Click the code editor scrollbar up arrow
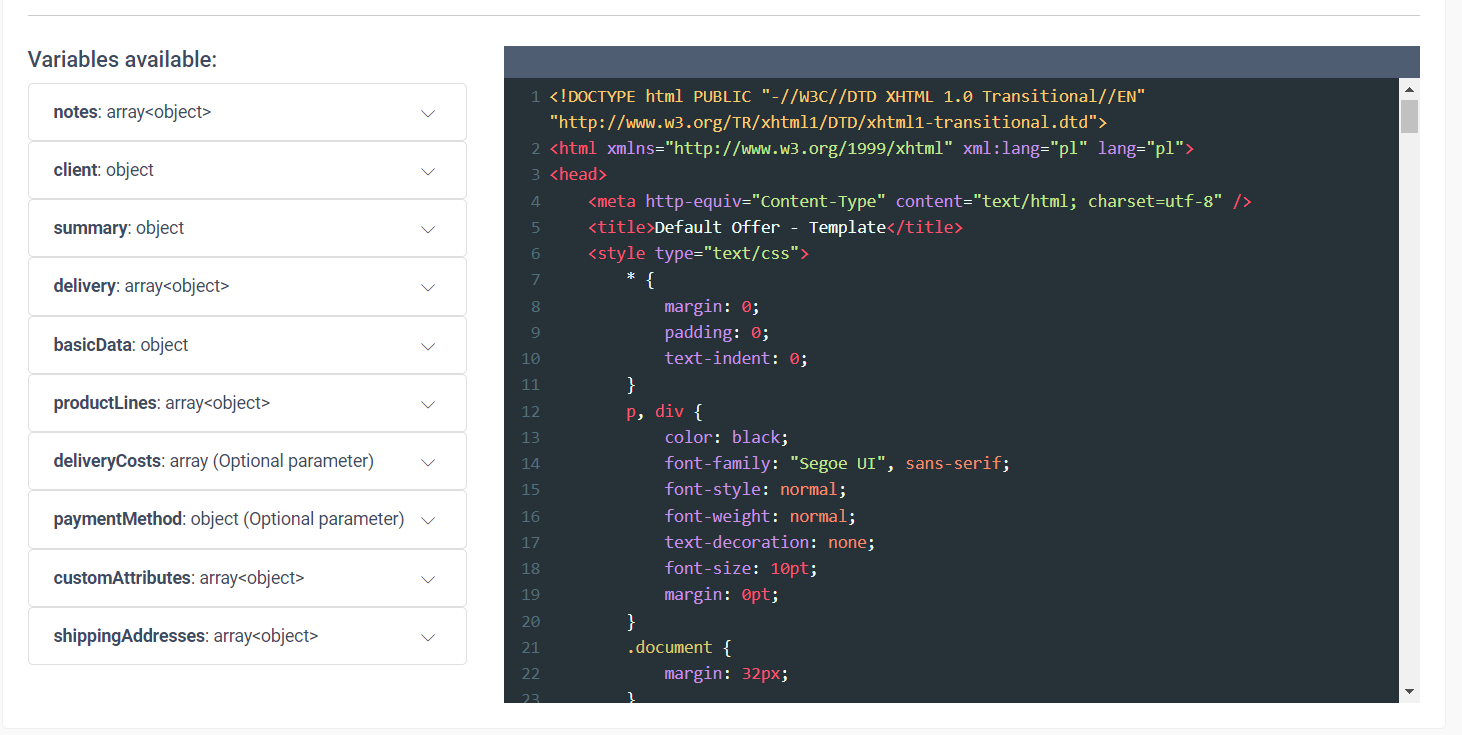 [x=1409, y=88]
